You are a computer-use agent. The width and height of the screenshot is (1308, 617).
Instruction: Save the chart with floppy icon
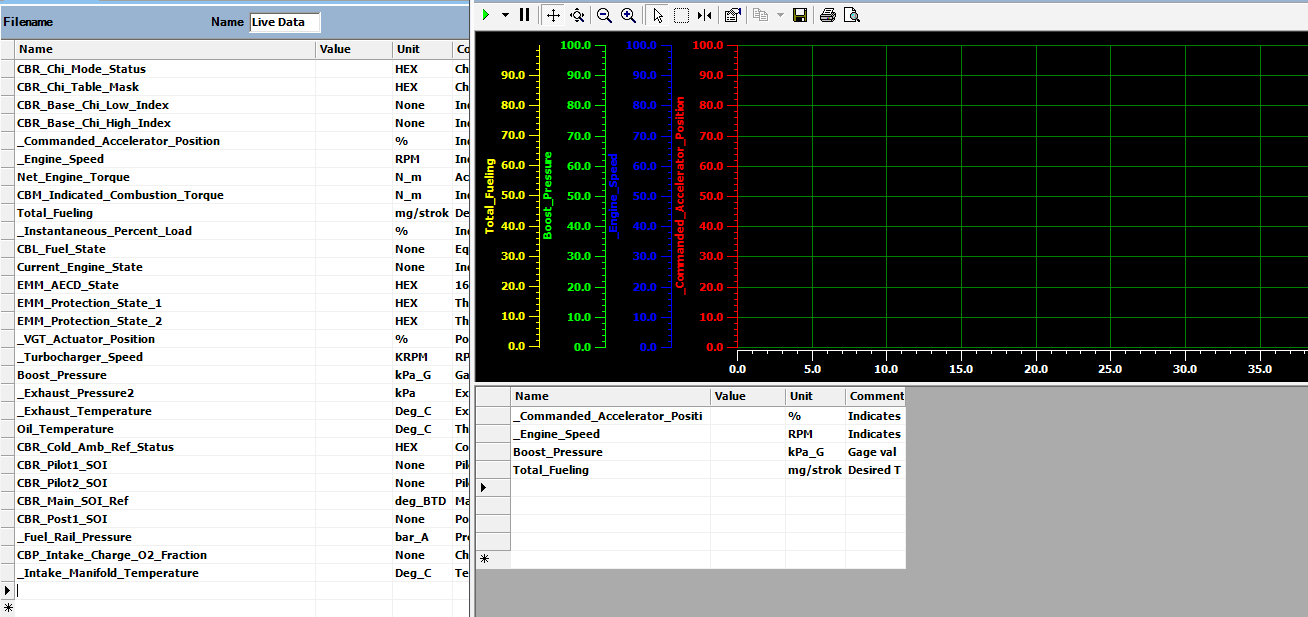(799, 15)
